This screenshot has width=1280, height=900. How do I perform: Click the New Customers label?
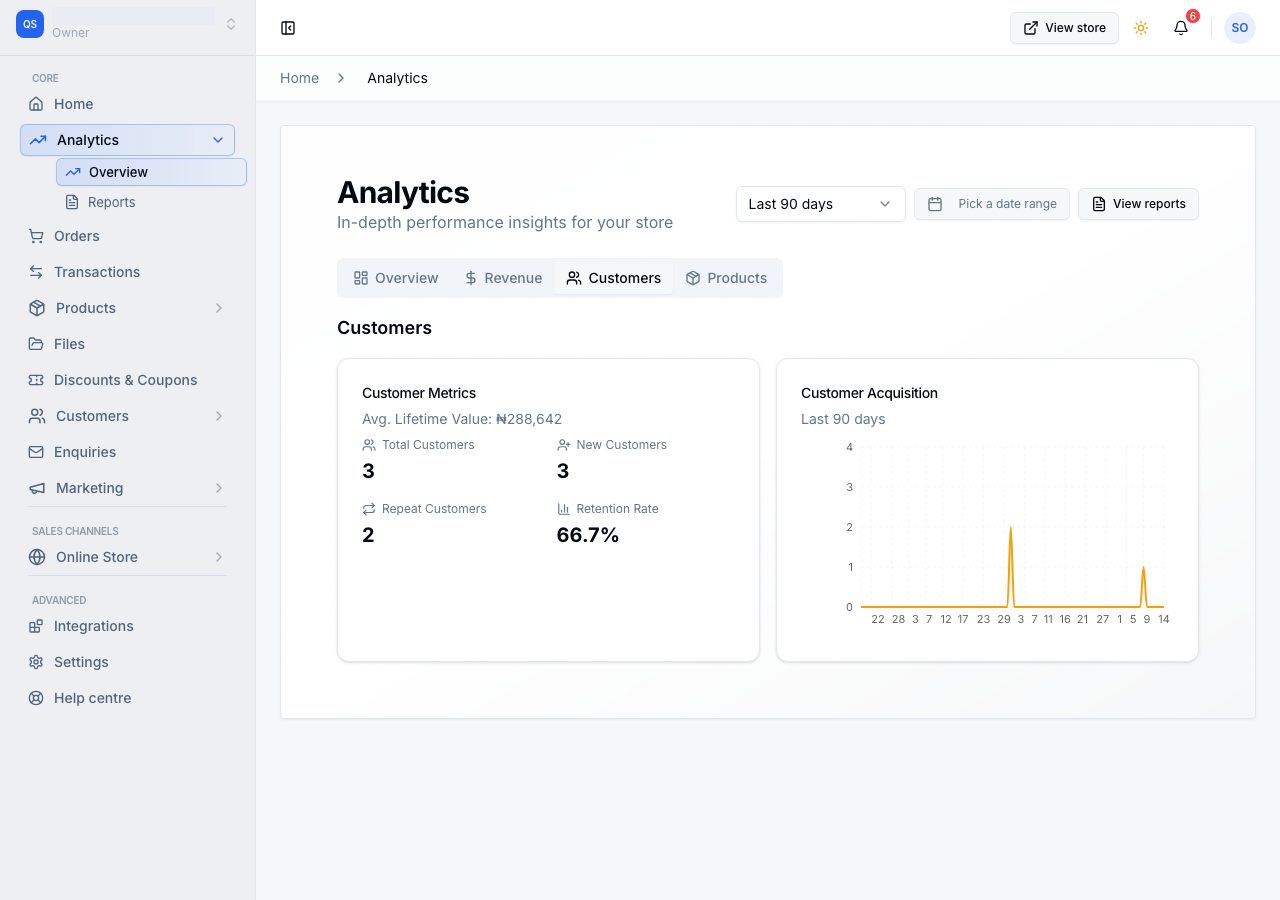[x=621, y=445]
